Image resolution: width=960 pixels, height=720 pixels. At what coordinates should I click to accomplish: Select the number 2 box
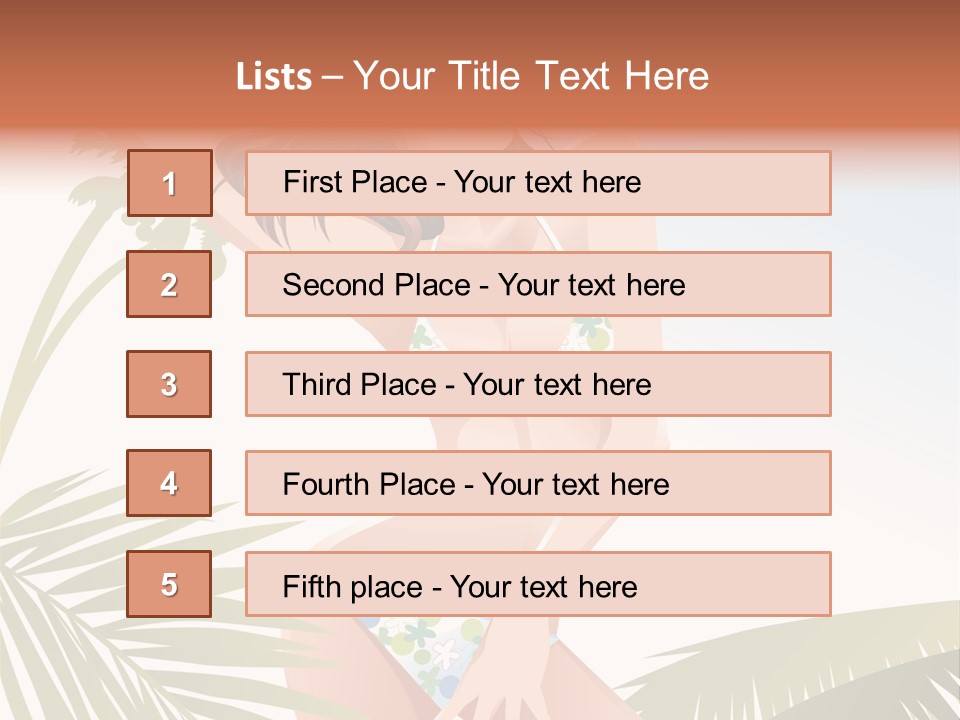tap(169, 284)
